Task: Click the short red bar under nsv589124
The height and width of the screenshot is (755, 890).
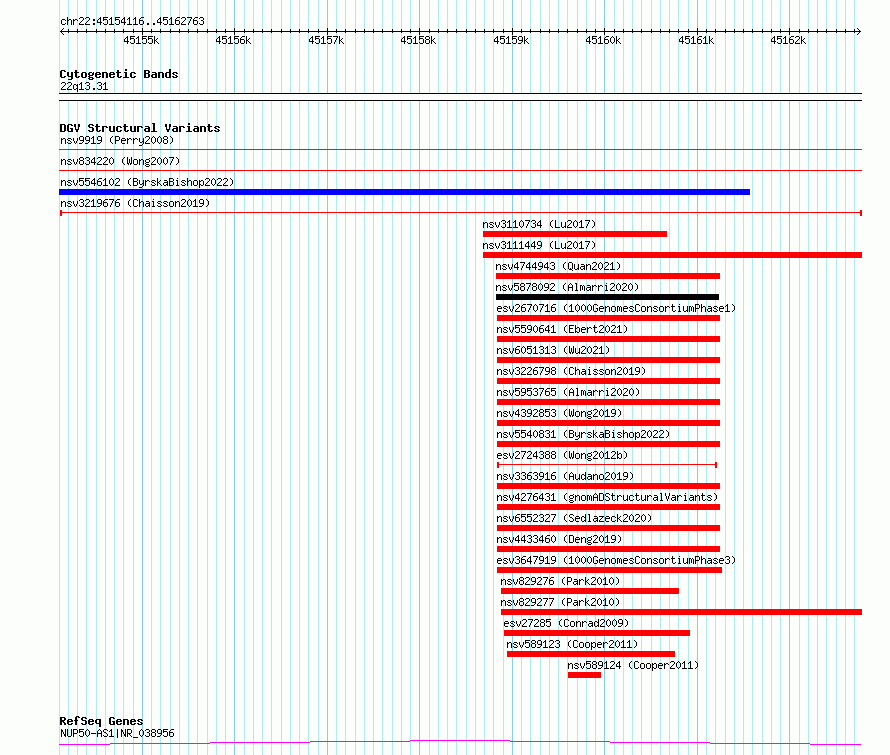Action: pos(584,675)
